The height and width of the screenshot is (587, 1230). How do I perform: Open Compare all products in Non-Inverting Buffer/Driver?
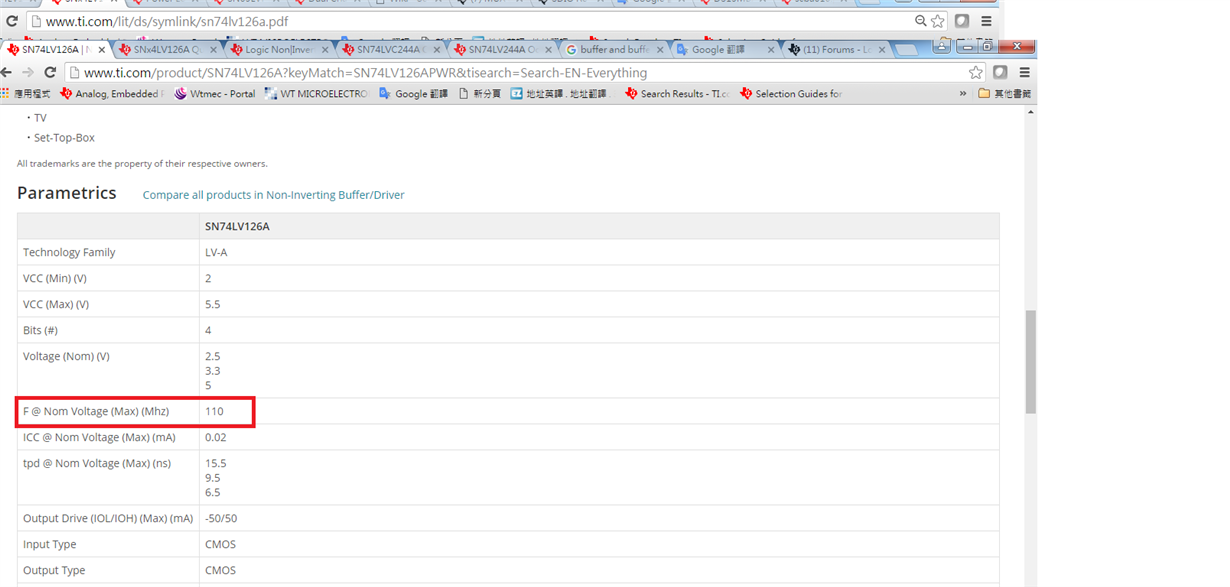[x=273, y=195]
